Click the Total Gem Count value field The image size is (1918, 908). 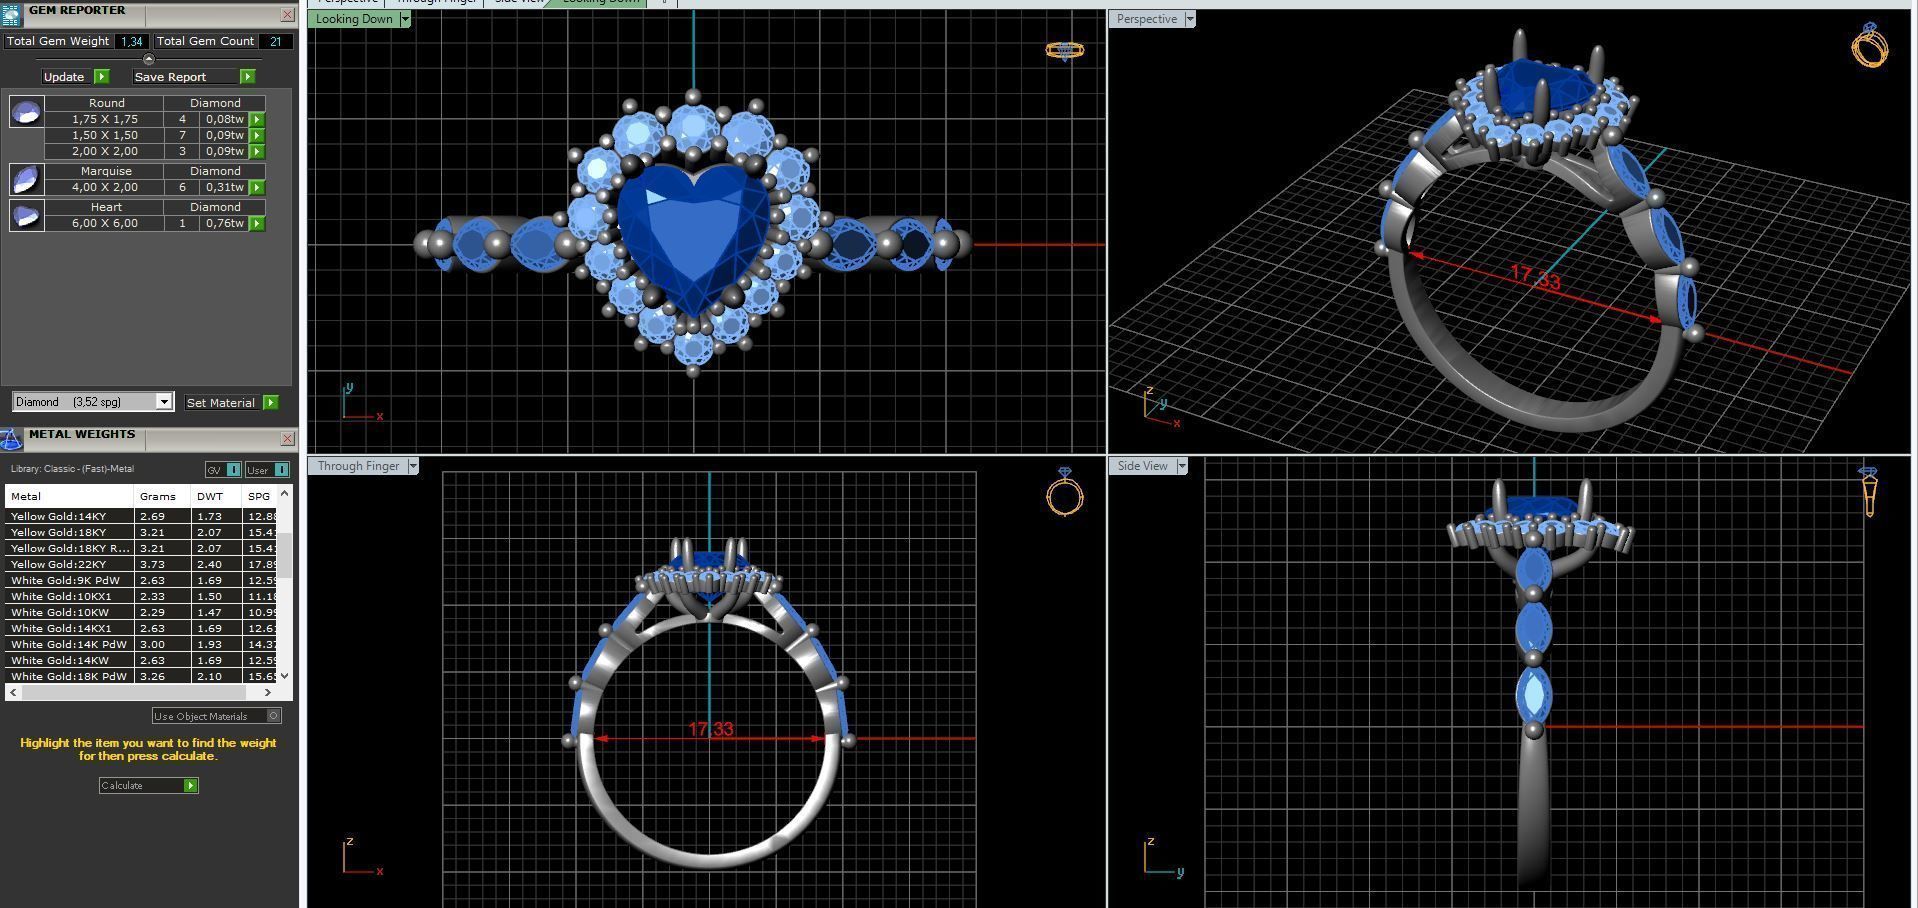pos(275,41)
